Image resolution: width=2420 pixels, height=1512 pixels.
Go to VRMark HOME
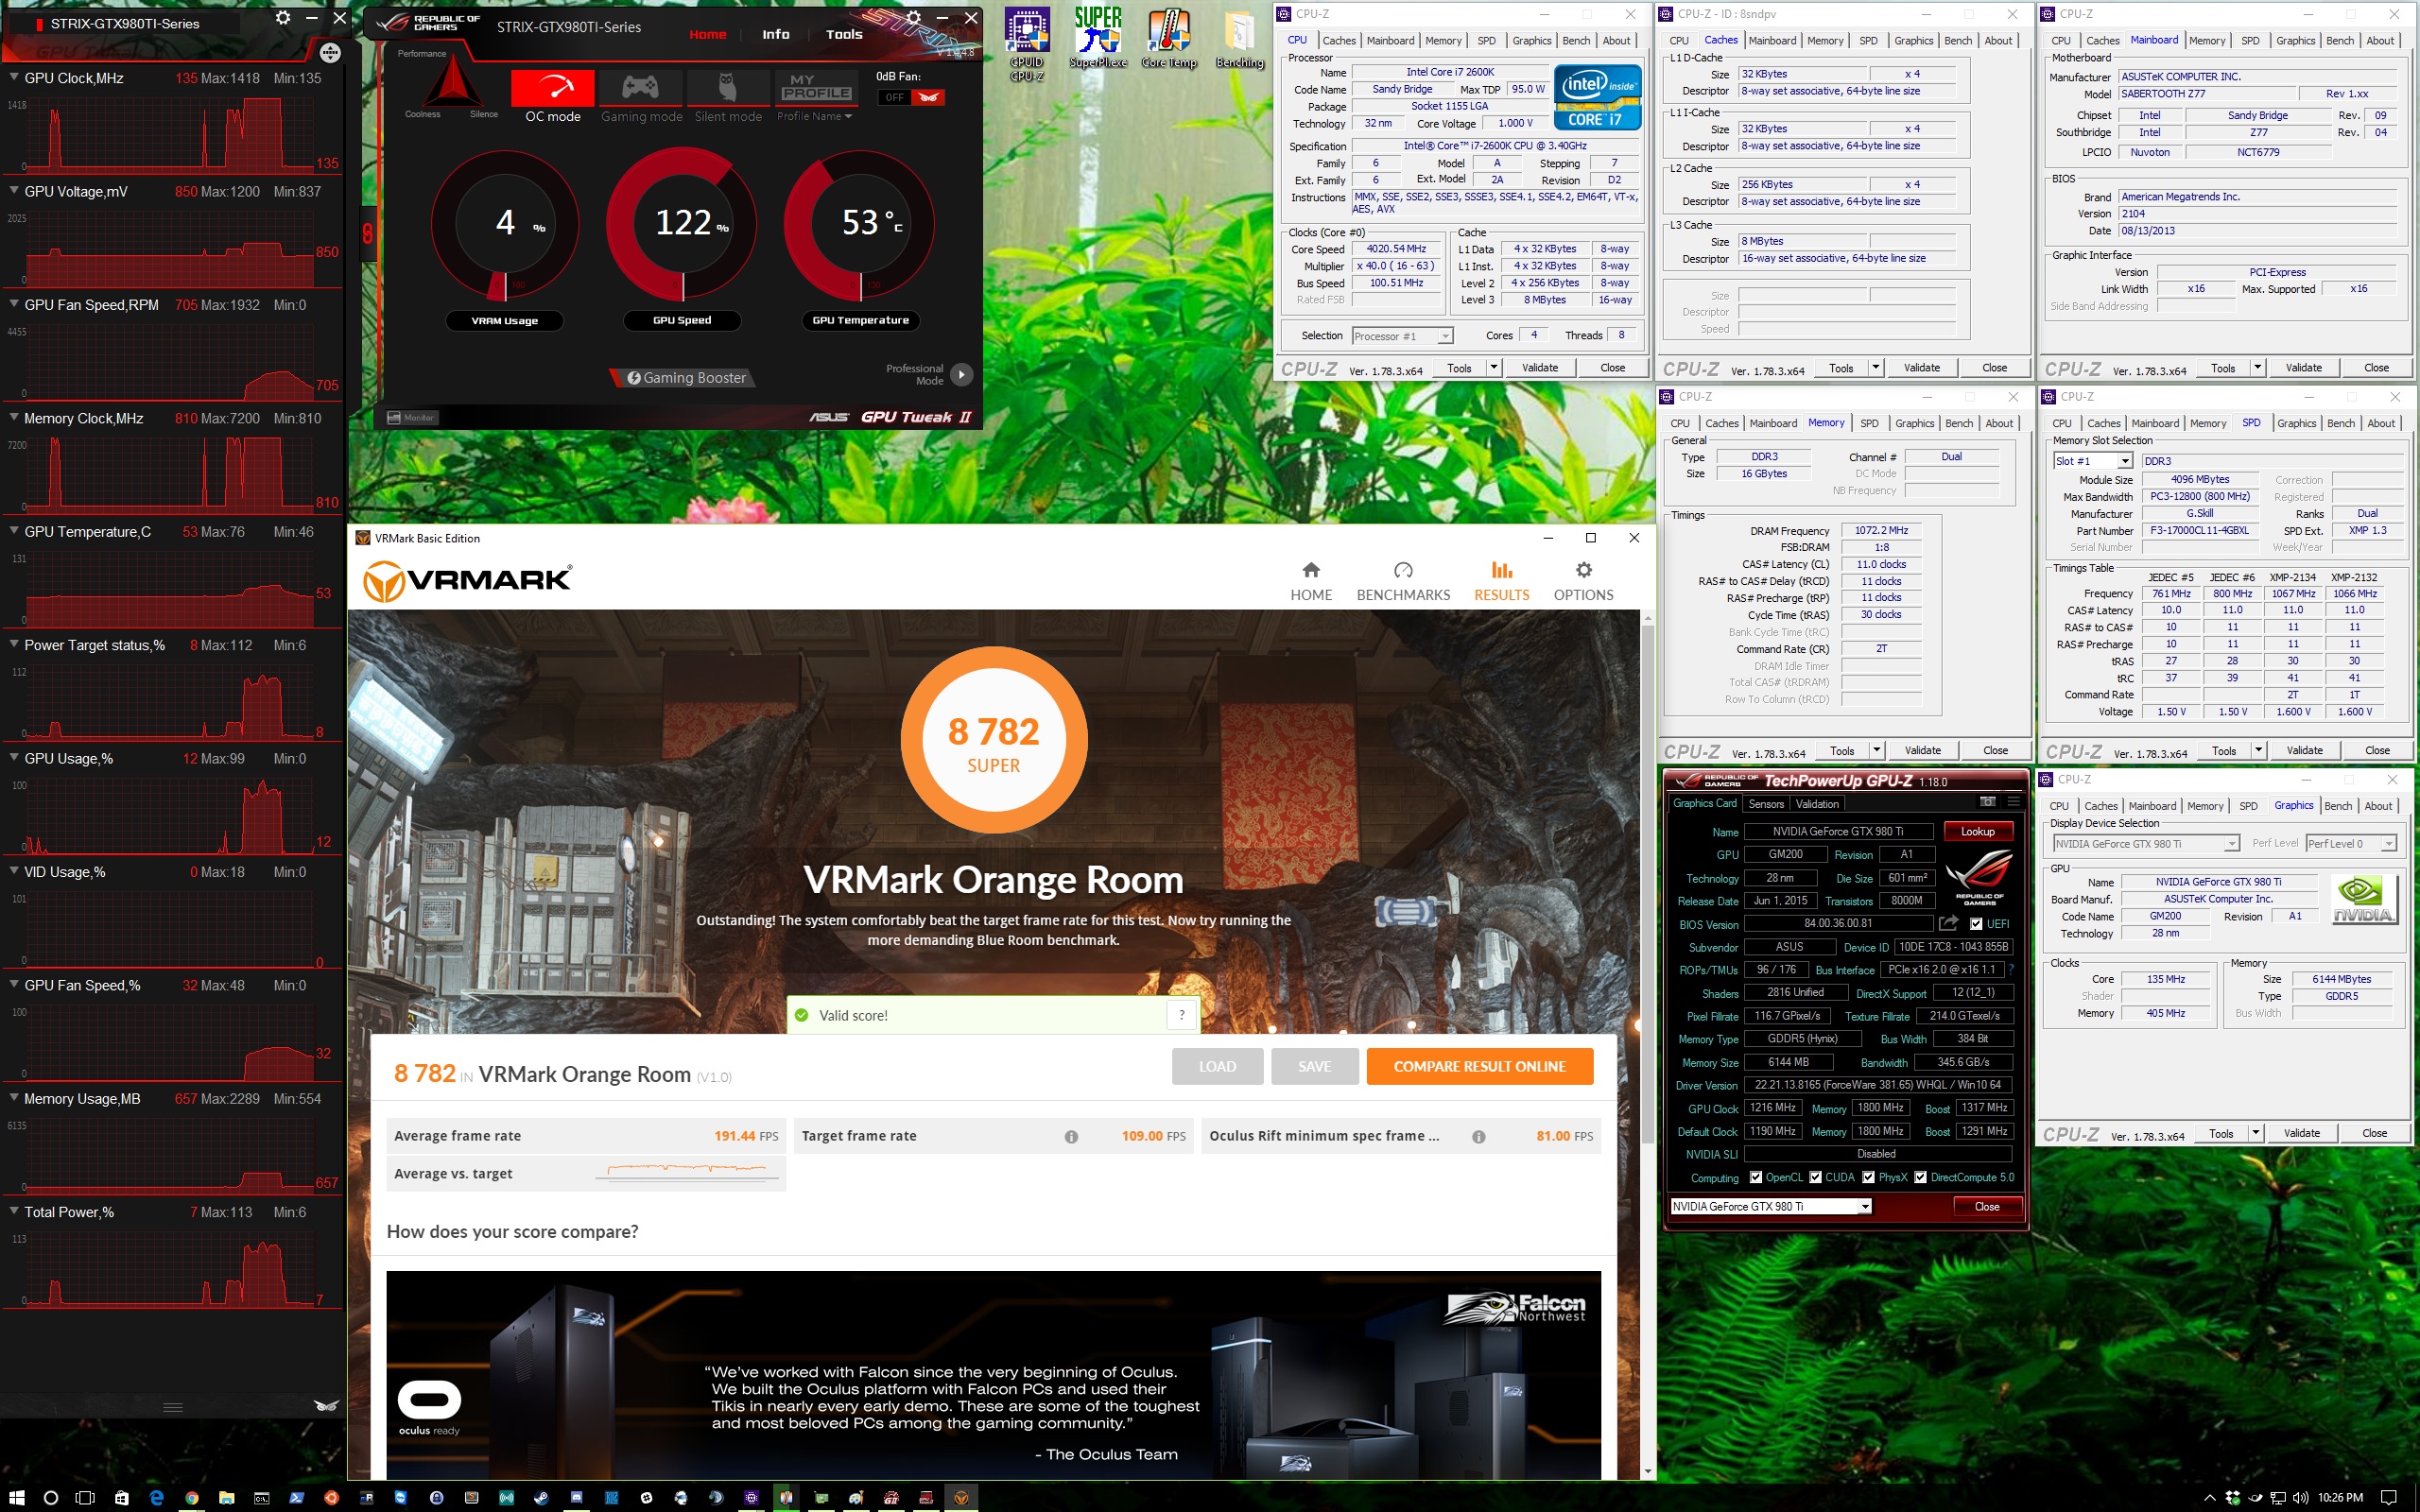click(1311, 581)
